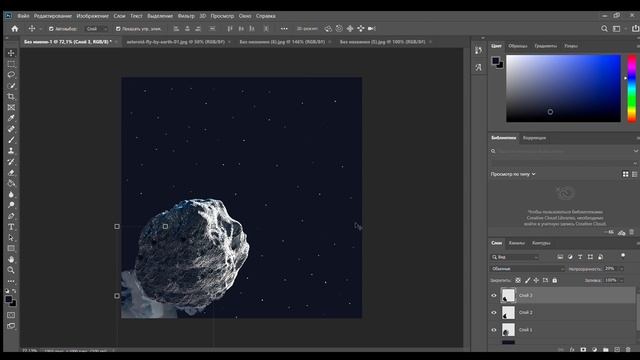Select the Lasso tool
Image resolution: width=640 pixels, height=360 pixels.
point(11,75)
